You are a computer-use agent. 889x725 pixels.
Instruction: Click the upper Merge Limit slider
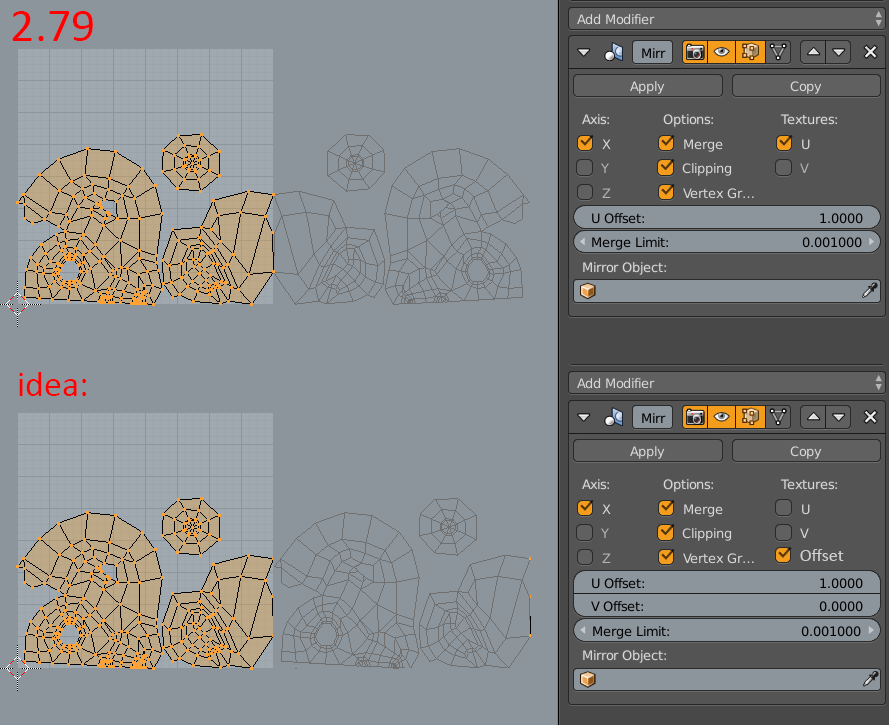point(727,242)
